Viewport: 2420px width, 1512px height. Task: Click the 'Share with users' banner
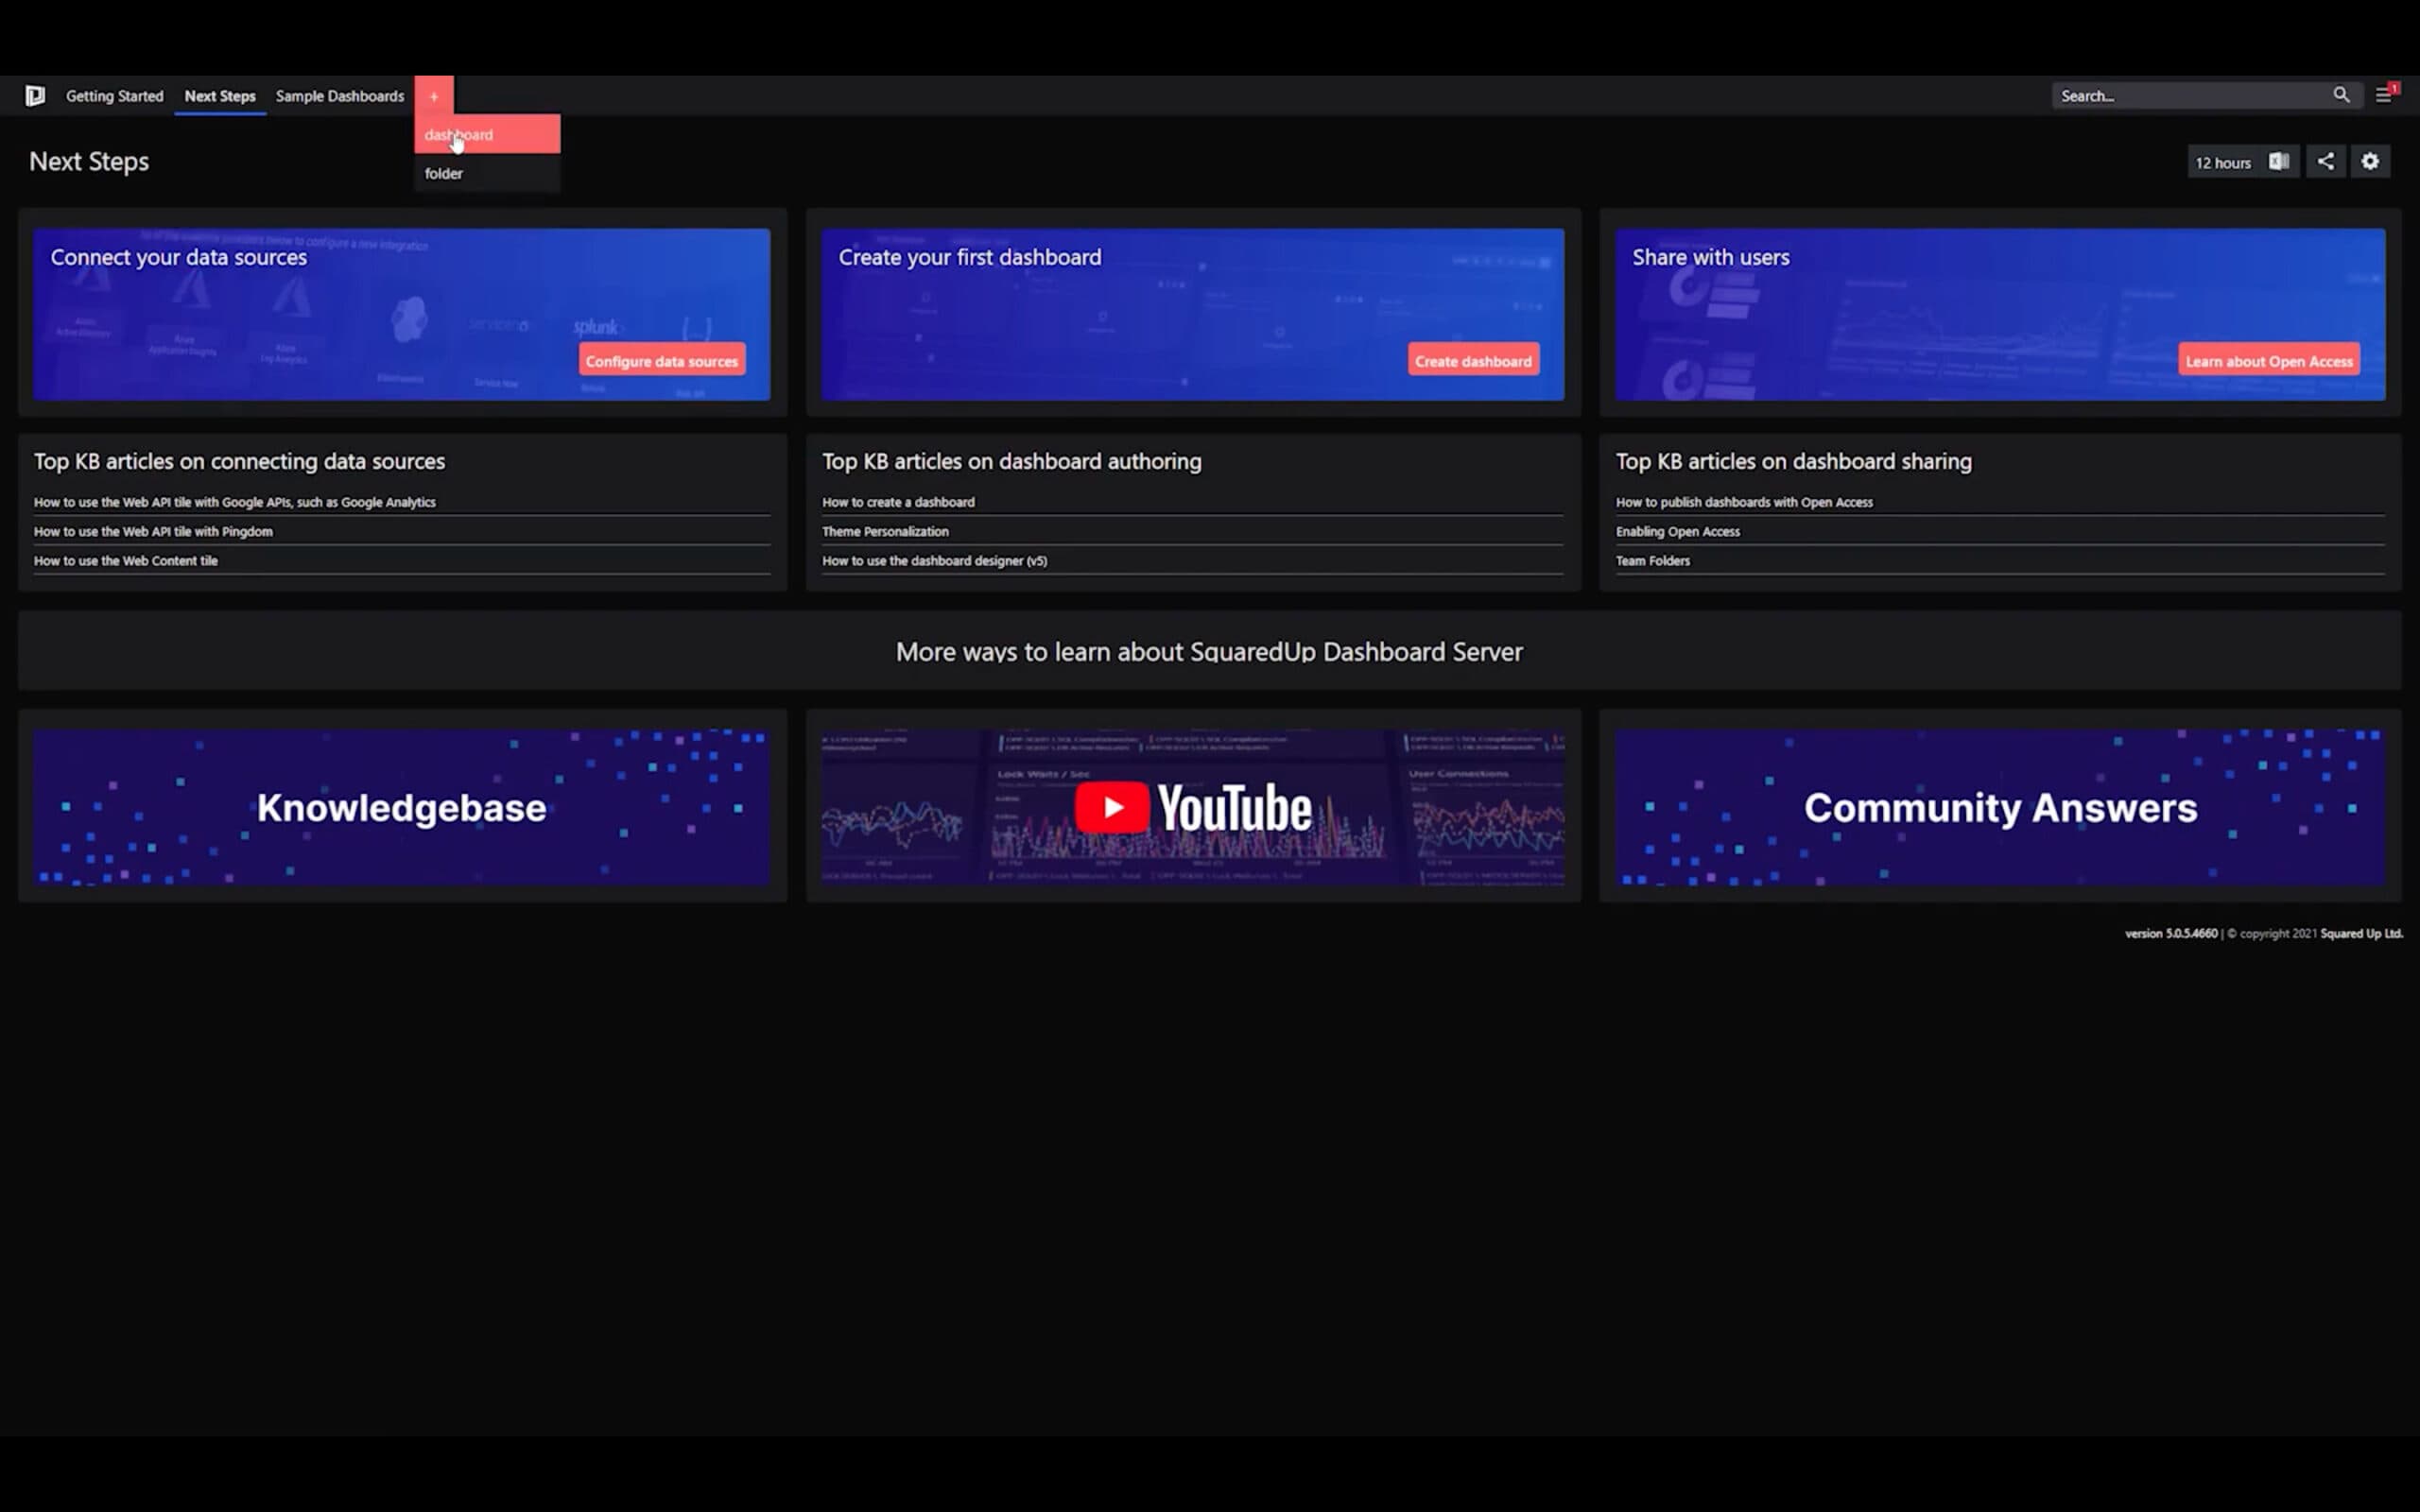(x=2000, y=314)
